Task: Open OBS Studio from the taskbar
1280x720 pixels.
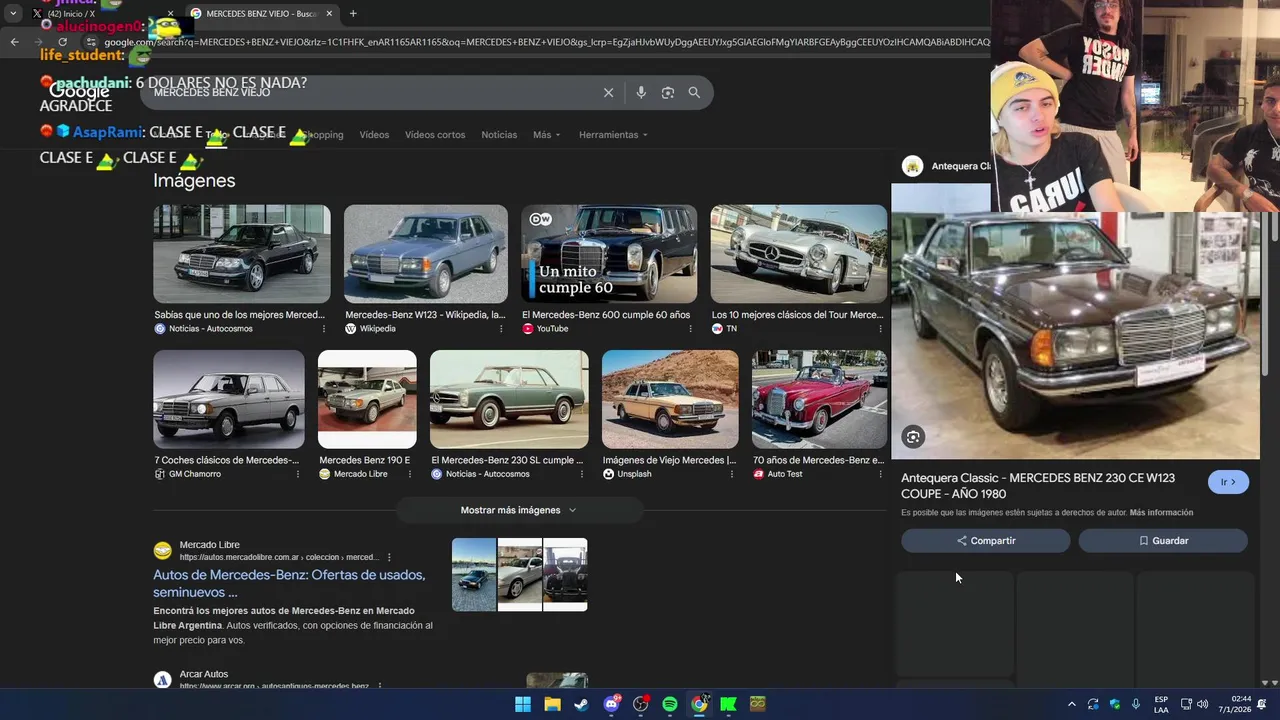Action: click(640, 704)
